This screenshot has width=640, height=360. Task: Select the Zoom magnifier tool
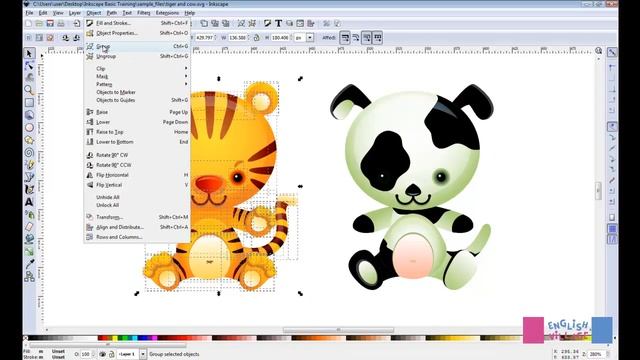coord(29,90)
